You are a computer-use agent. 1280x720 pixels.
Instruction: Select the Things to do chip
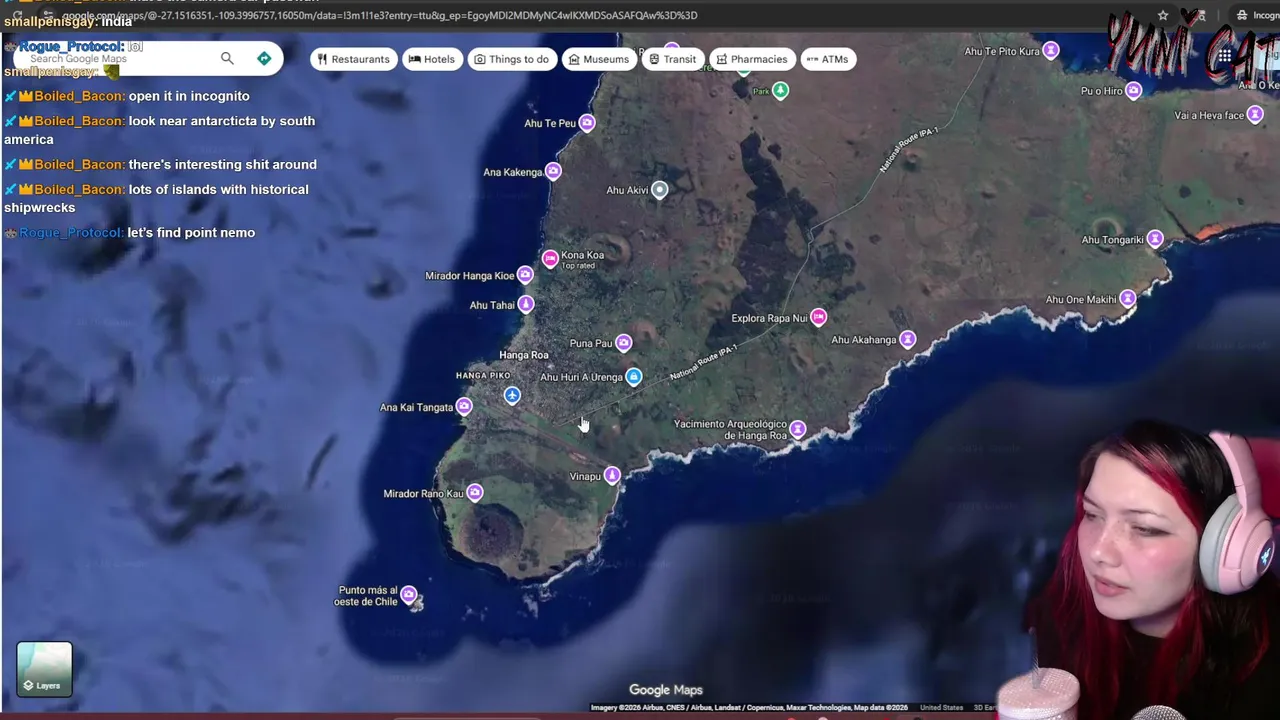click(511, 59)
